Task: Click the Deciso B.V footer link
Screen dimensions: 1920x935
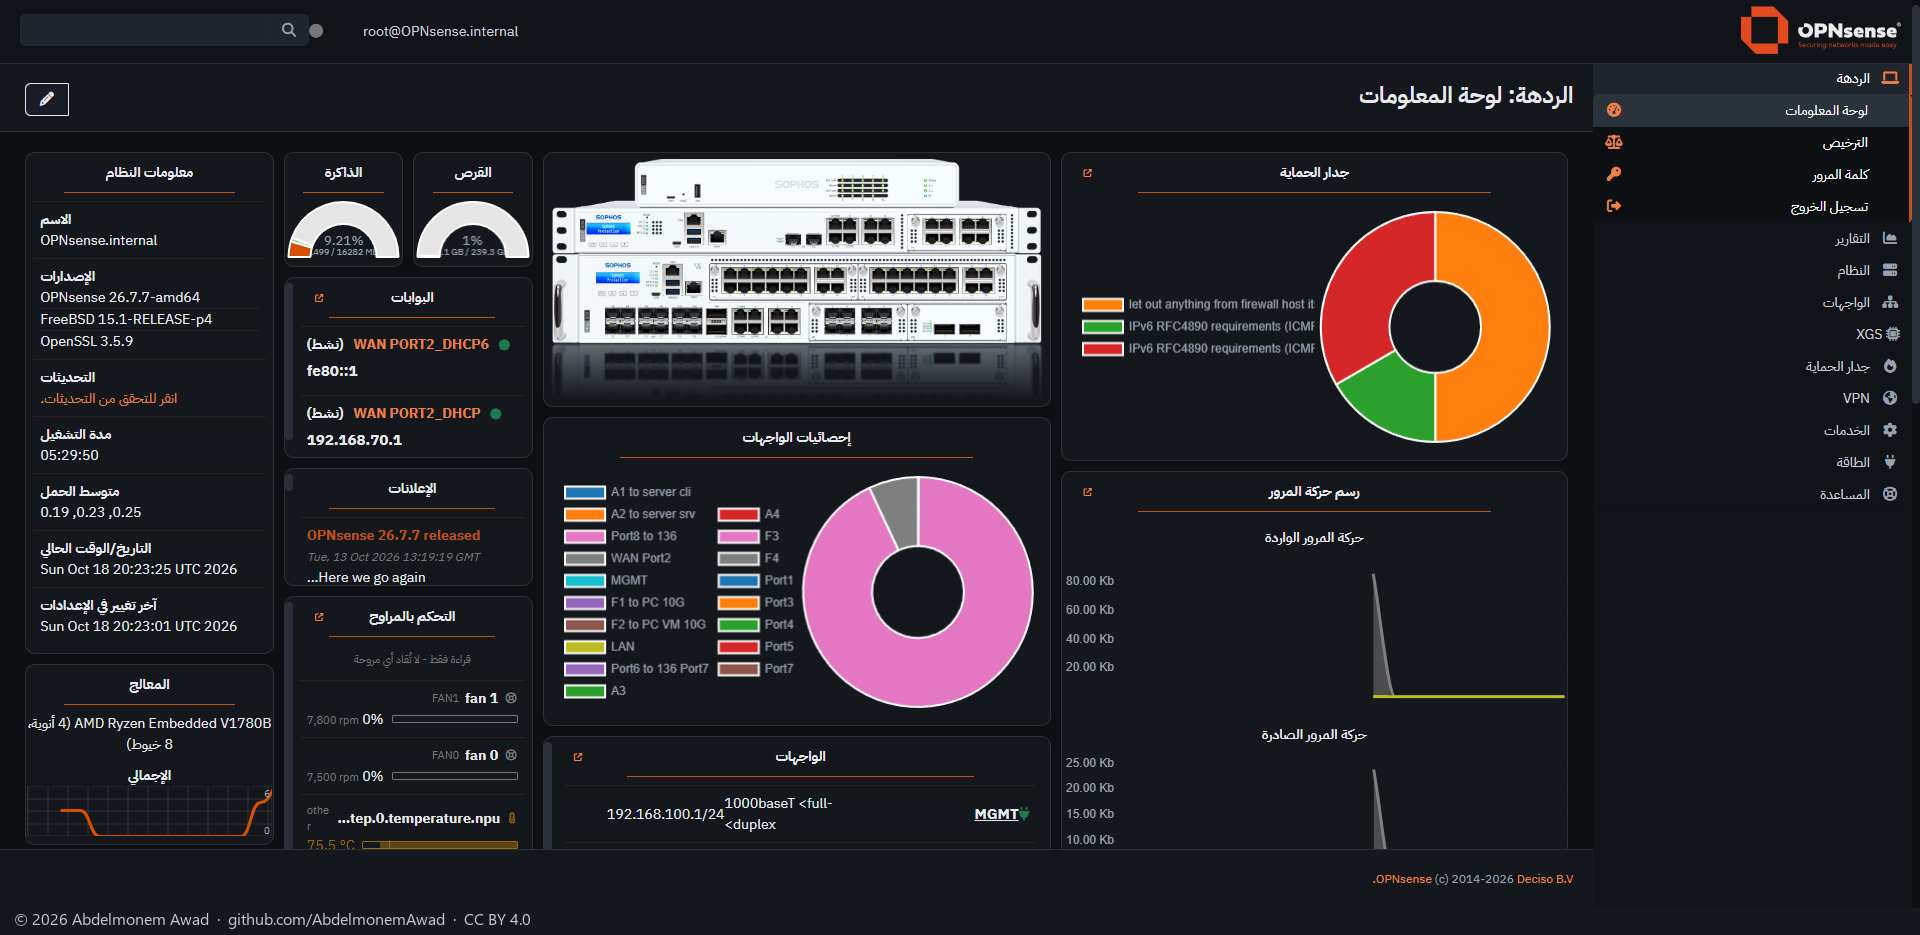Action: pyautogui.click(x=1545, y=879)
